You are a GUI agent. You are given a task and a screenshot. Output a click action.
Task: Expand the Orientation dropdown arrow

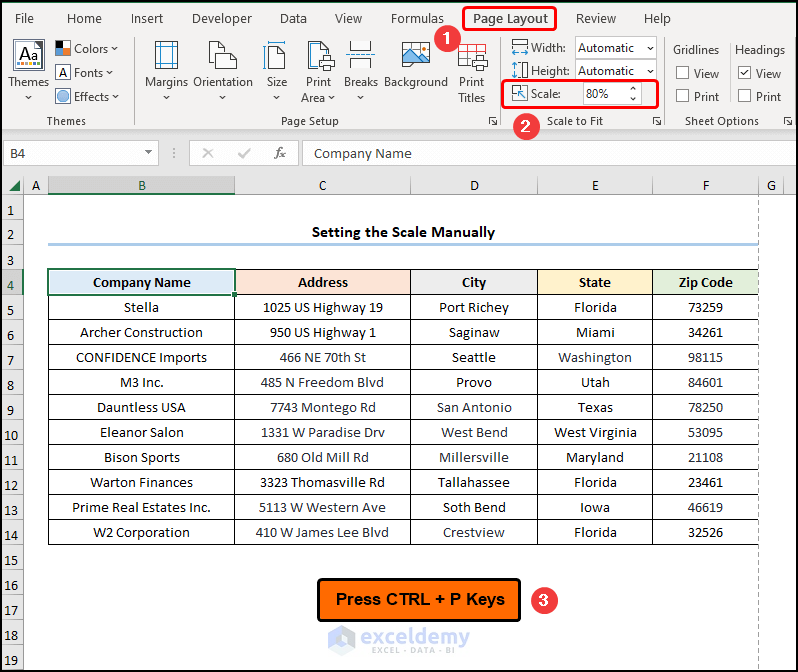point(222,97)
